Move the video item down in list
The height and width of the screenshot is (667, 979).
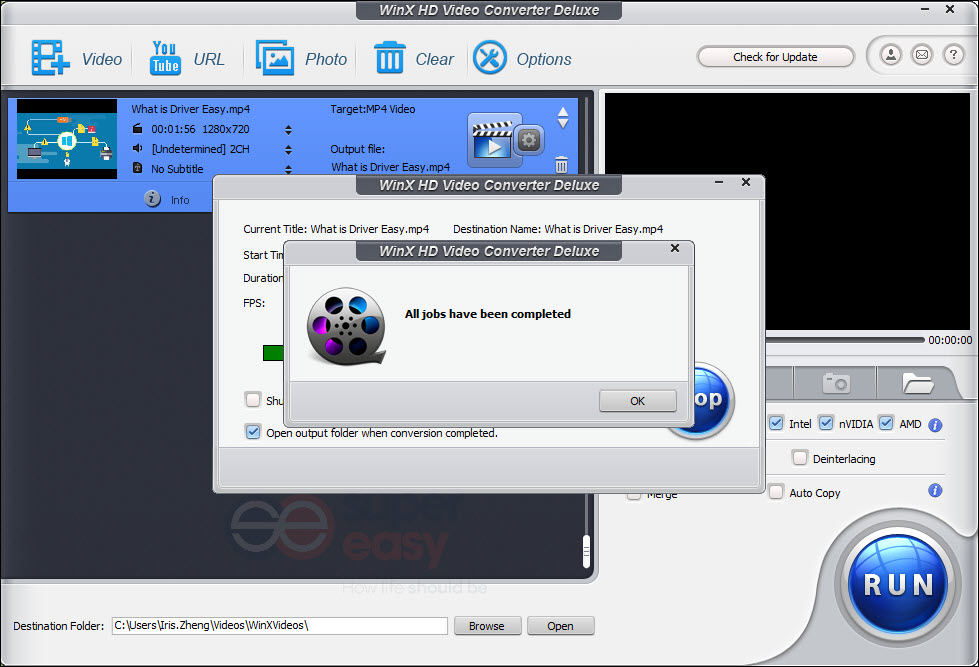tap(563, 124)
